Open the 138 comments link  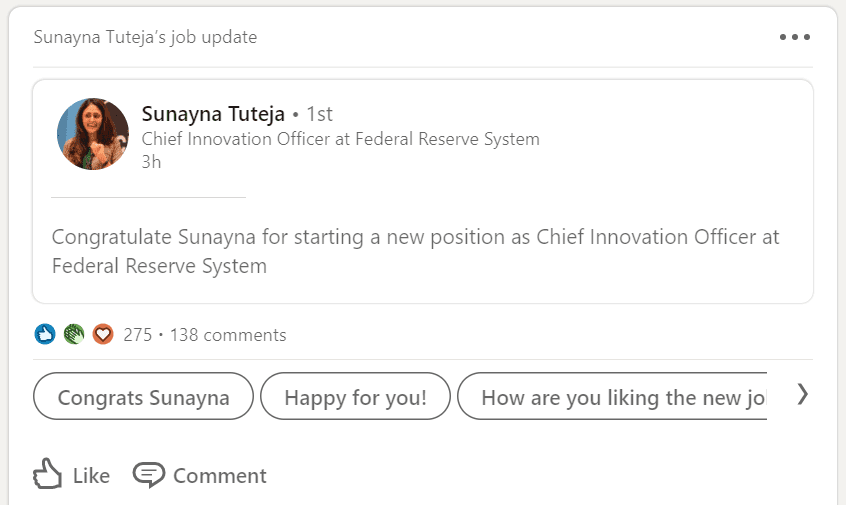pyautogui.click(x=228, y=335)
